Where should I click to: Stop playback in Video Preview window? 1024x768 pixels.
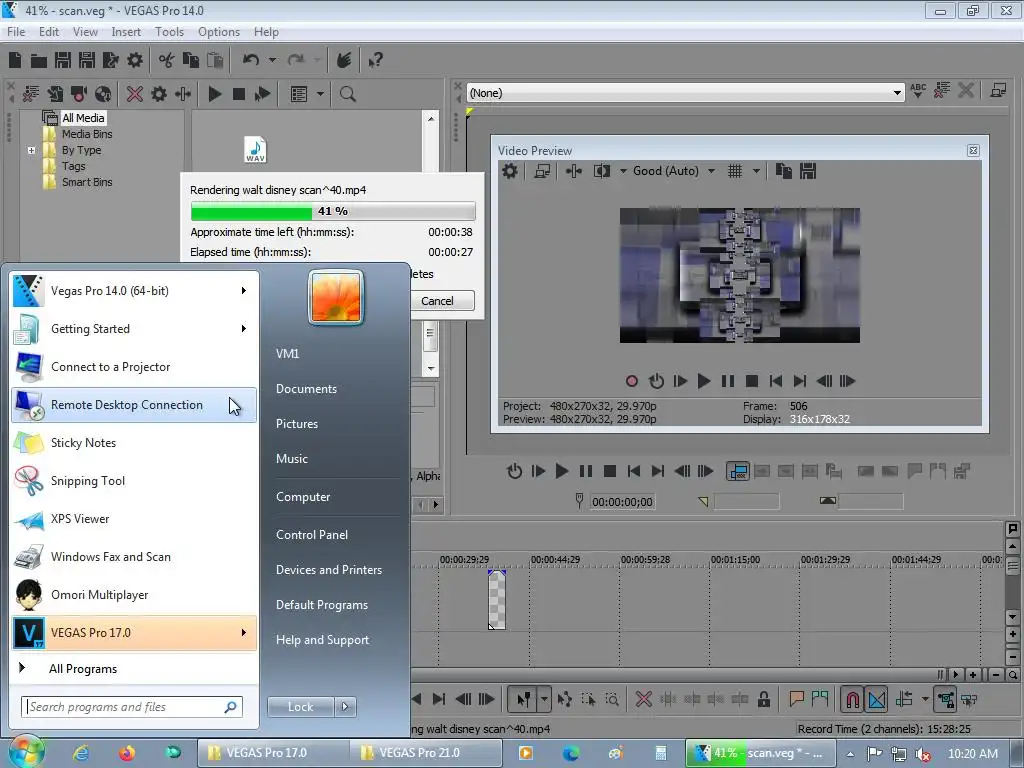point(752,381)
